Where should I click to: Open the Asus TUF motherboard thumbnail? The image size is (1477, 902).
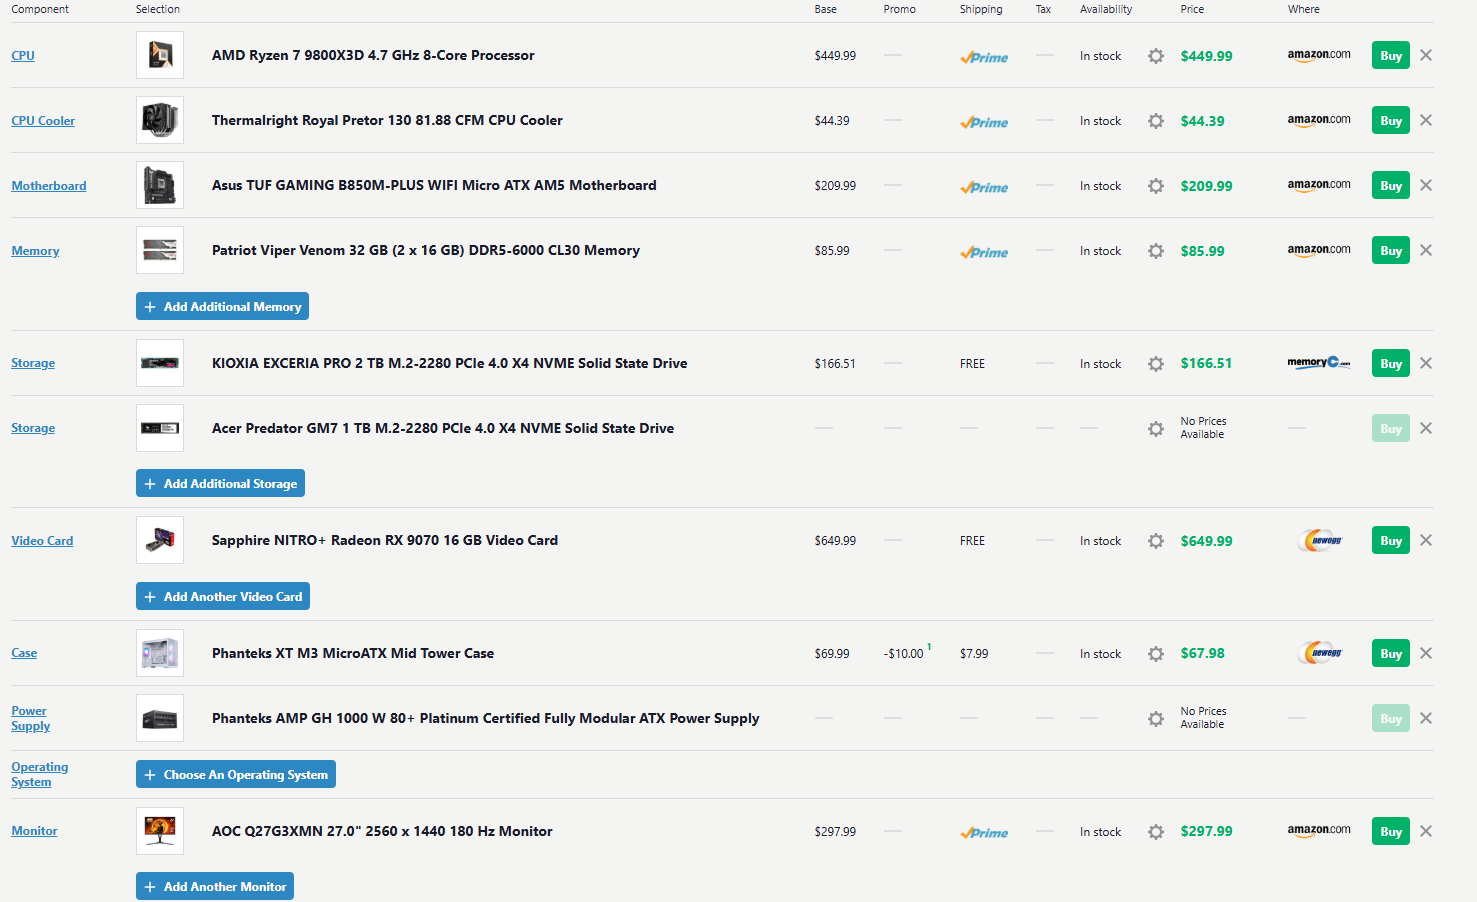pos(160,185)
